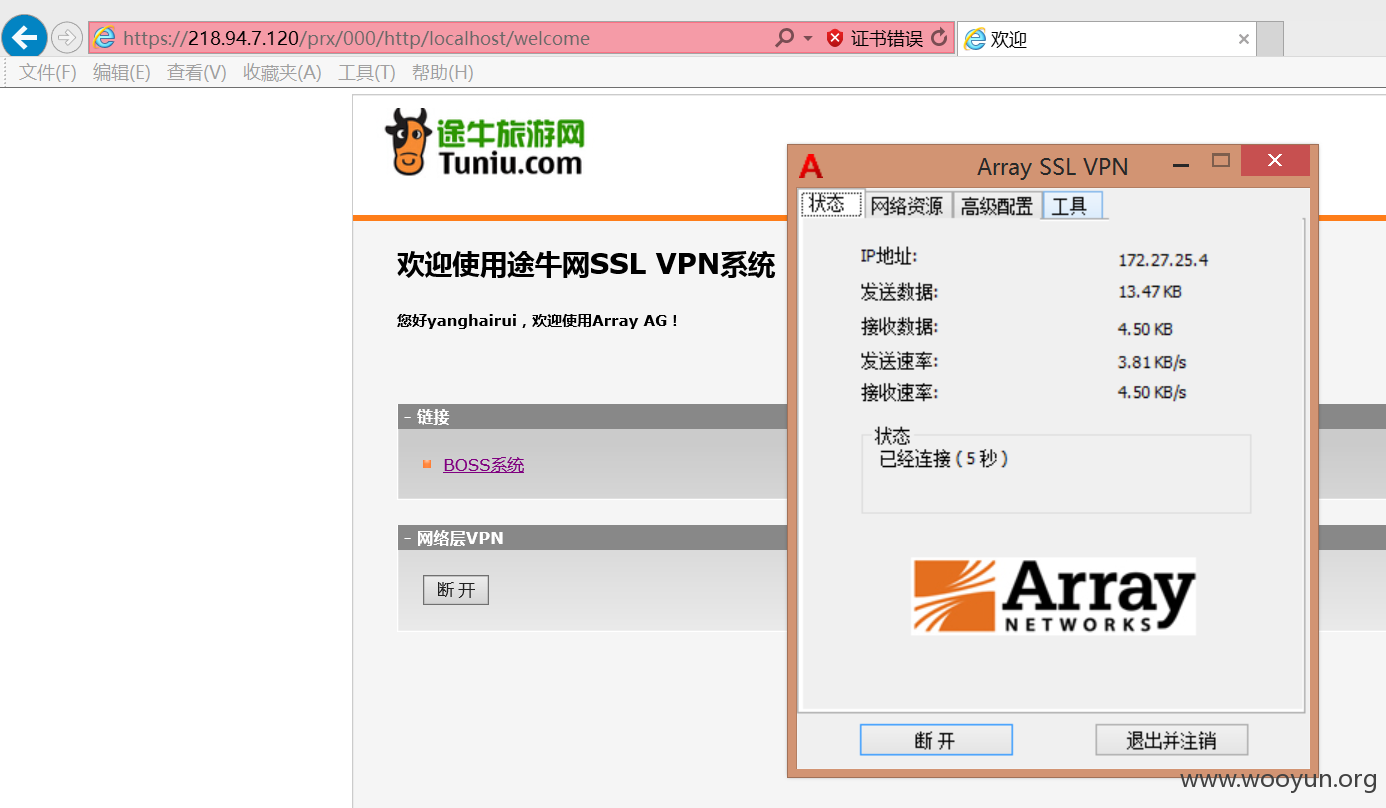
Task: Click the red certificate error shield icon
Action: [835, 38]
